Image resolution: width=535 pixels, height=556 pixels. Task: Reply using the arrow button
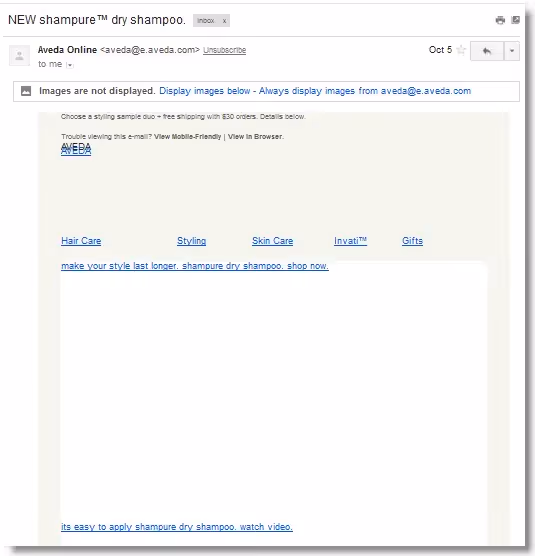pyautogui.click(x=487, y=51)
